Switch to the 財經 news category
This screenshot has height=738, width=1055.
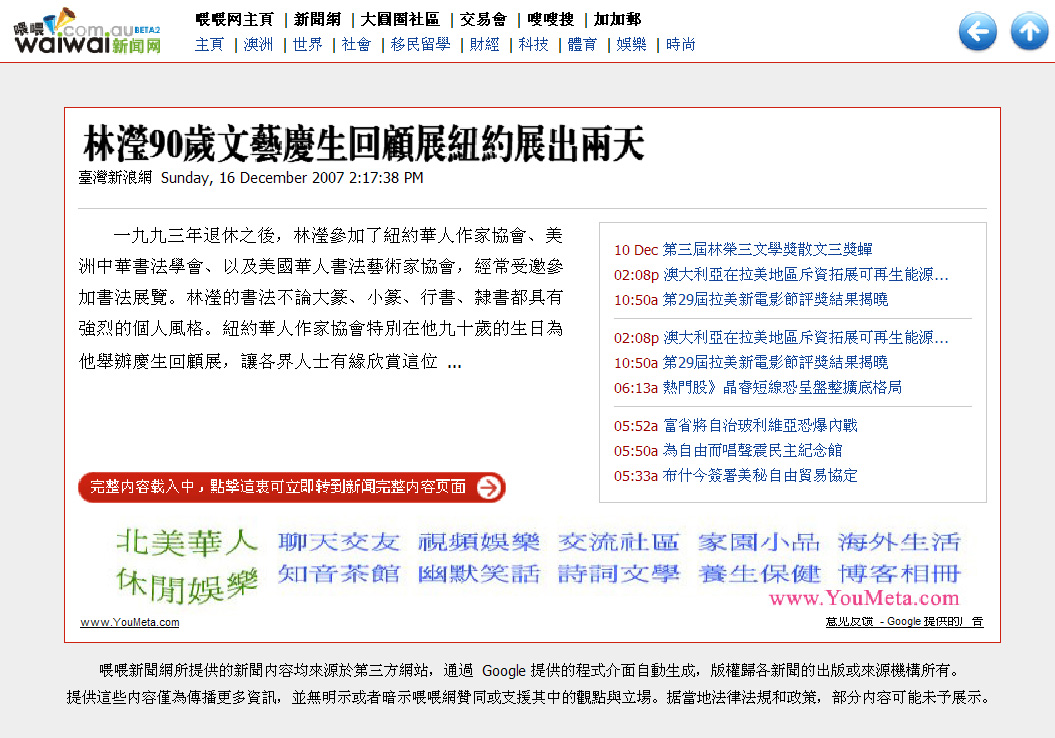point(484,45)
